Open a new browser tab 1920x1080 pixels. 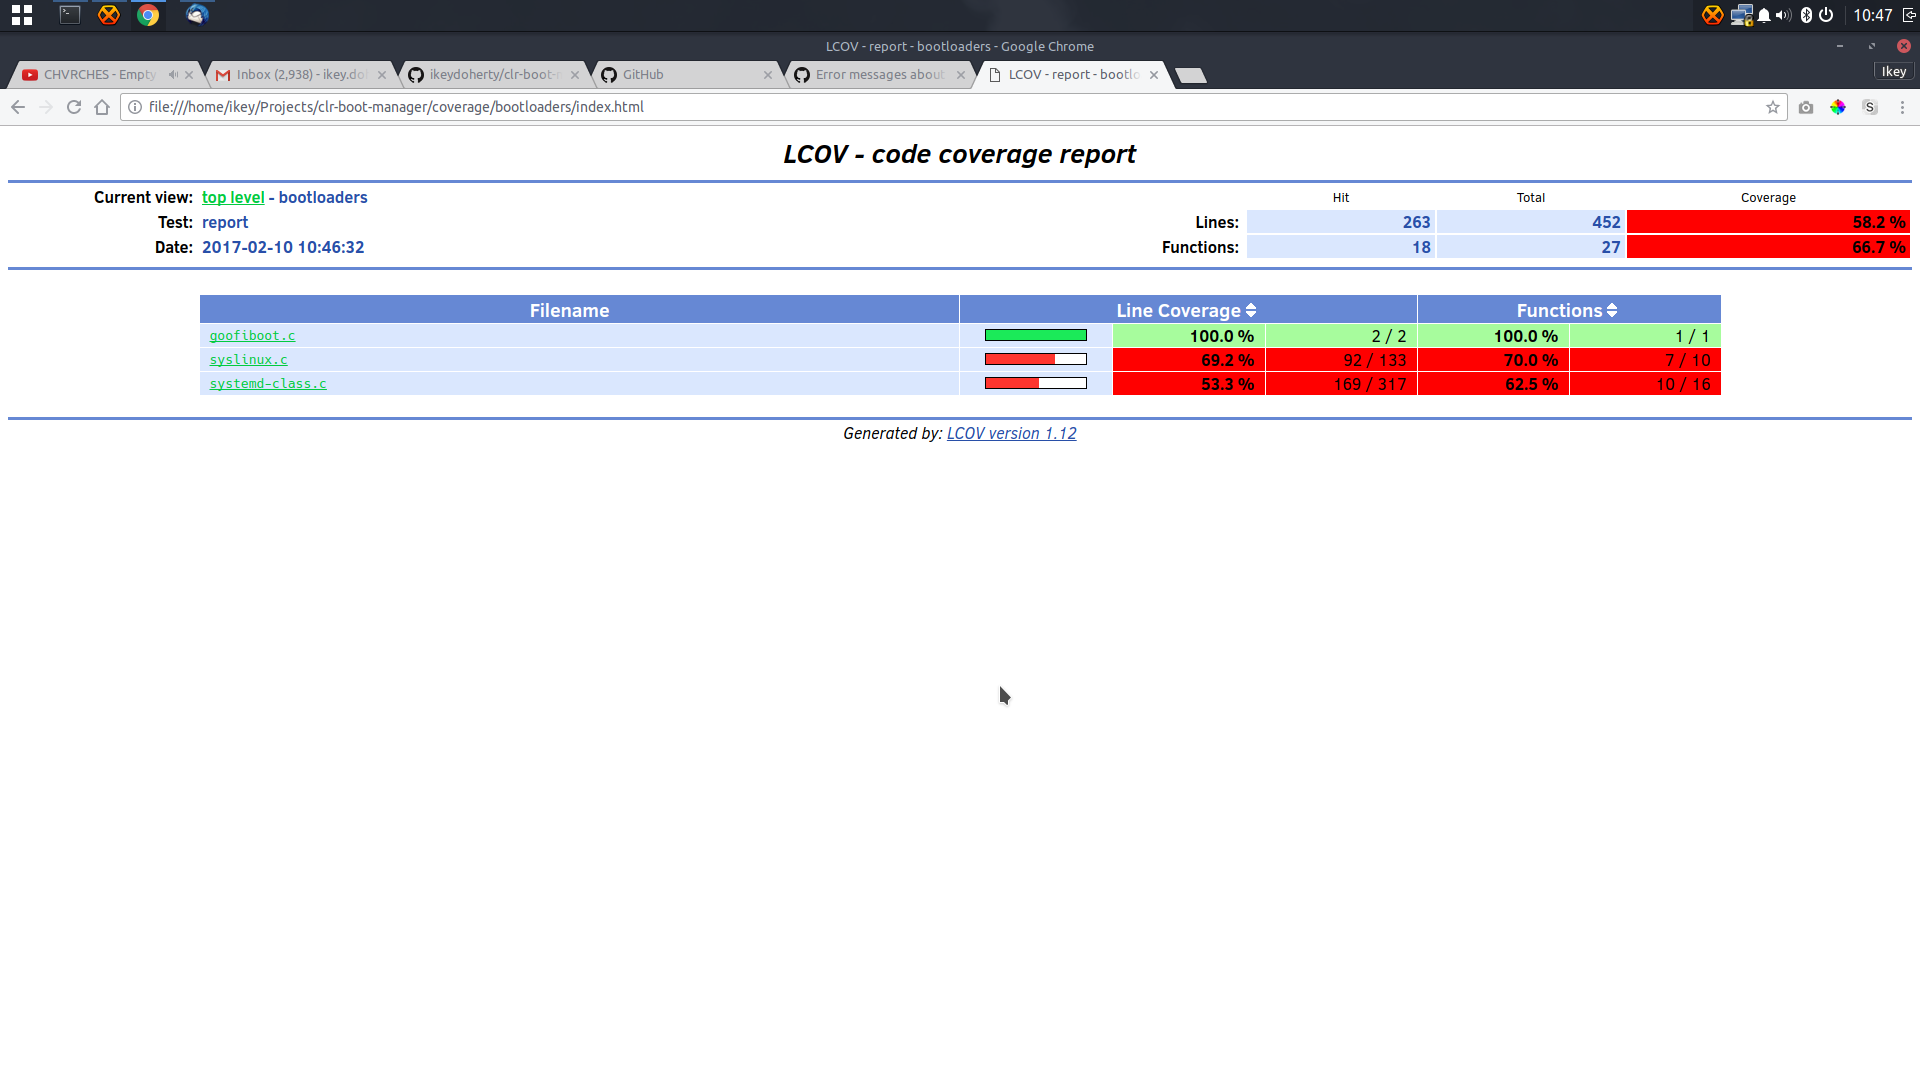tap(1190, 75)
